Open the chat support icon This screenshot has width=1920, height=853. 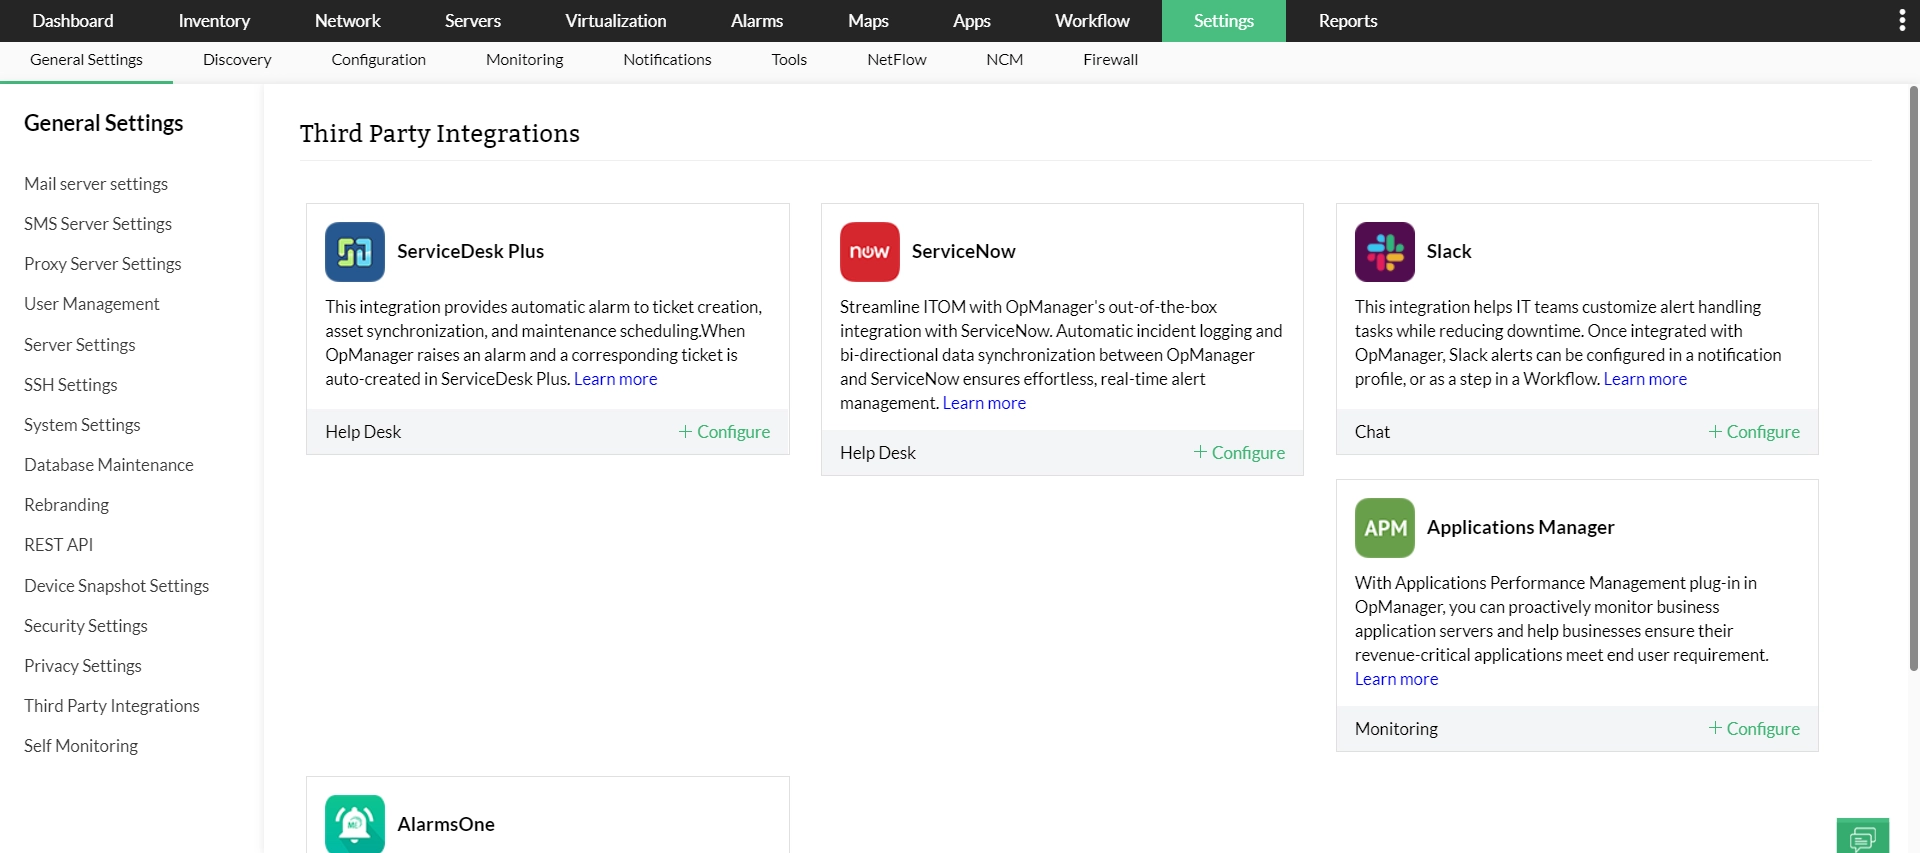[1863, 836]
